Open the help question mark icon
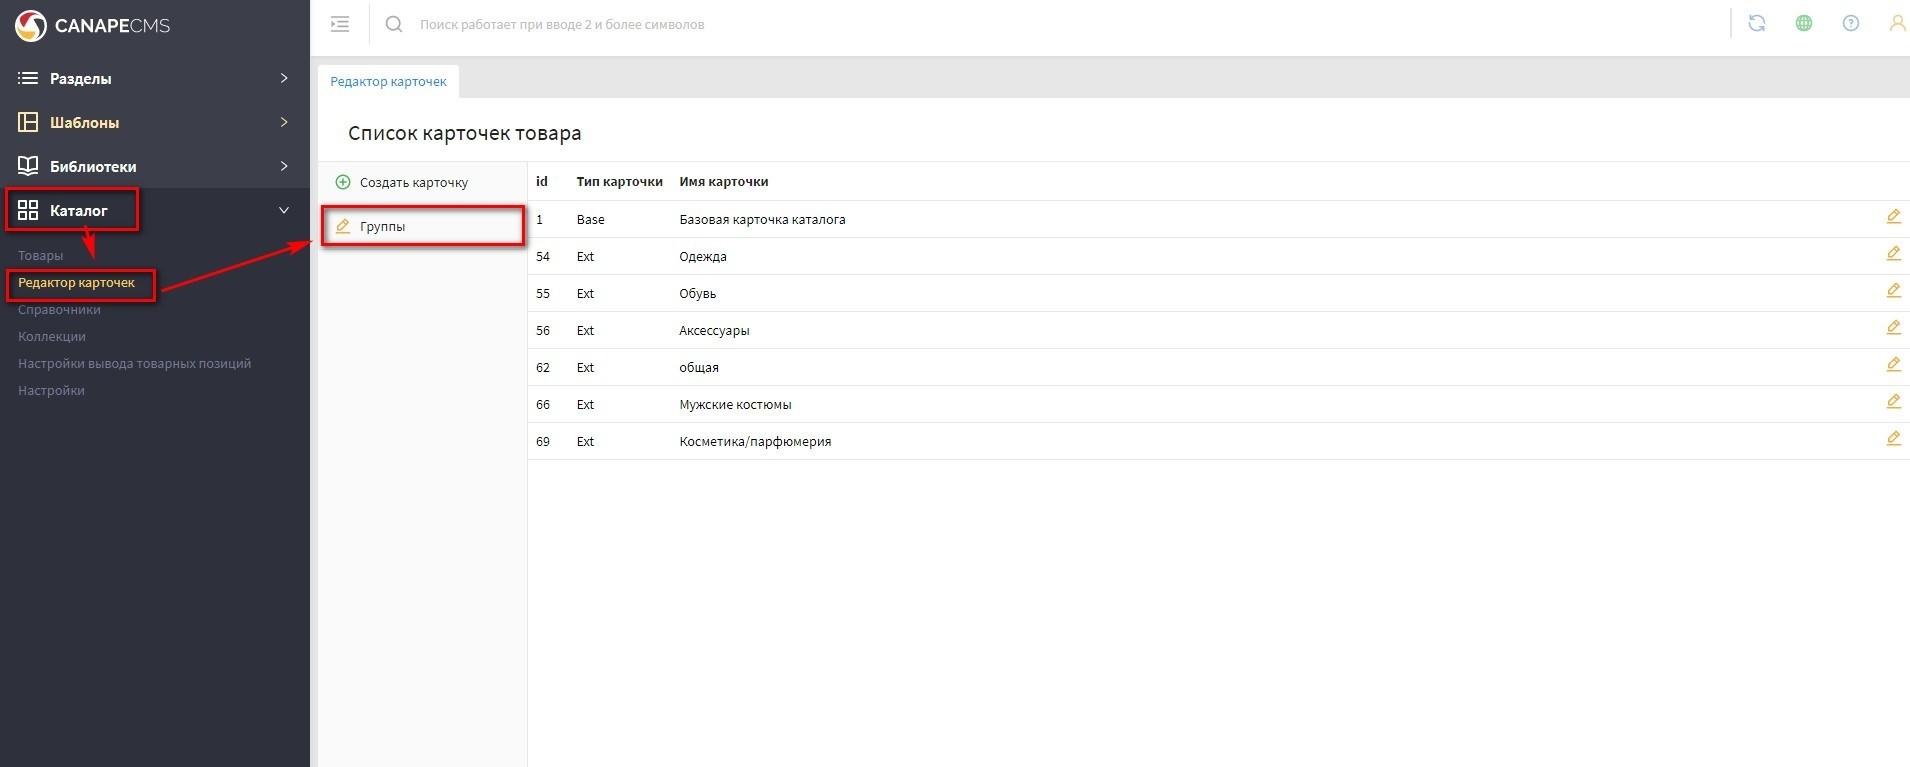The width and height of the screenshot is (1910, 767). tap(1850, 23)
